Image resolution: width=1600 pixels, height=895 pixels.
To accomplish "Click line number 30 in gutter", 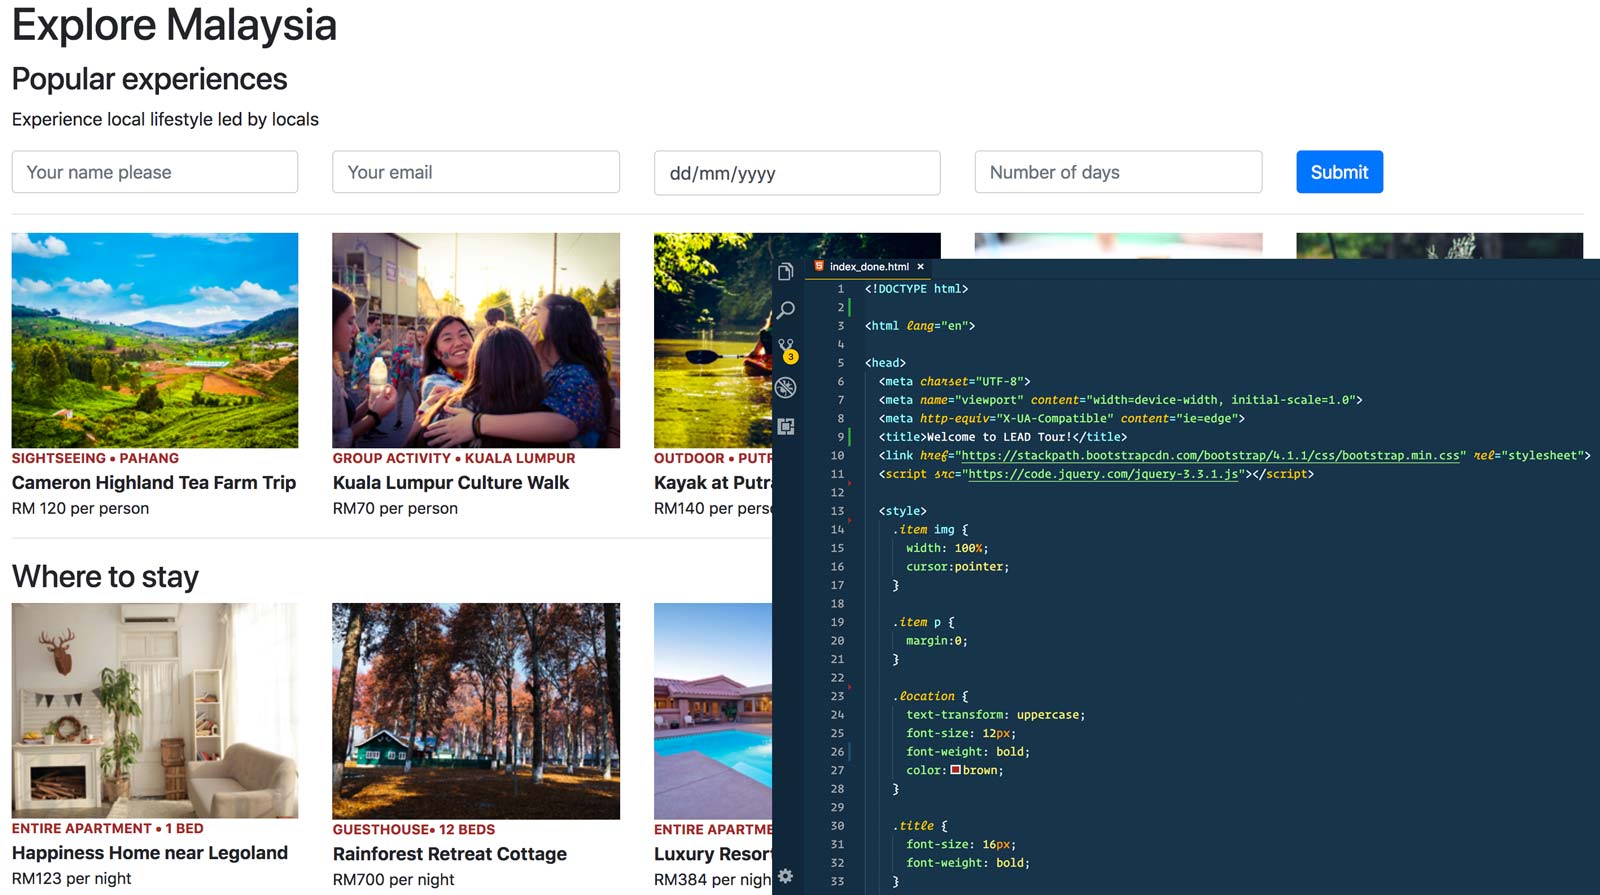I will [837, 826].
